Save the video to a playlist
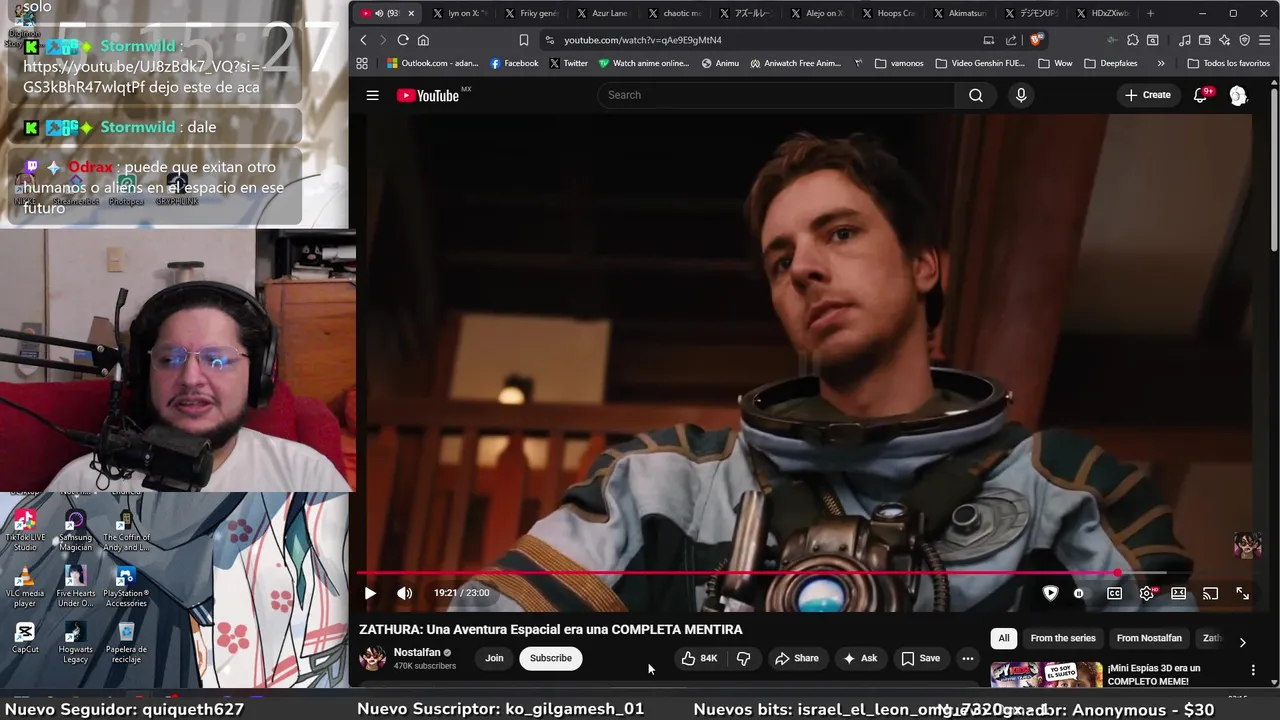This screenshot has height=720, width=1280. point(921,658)
